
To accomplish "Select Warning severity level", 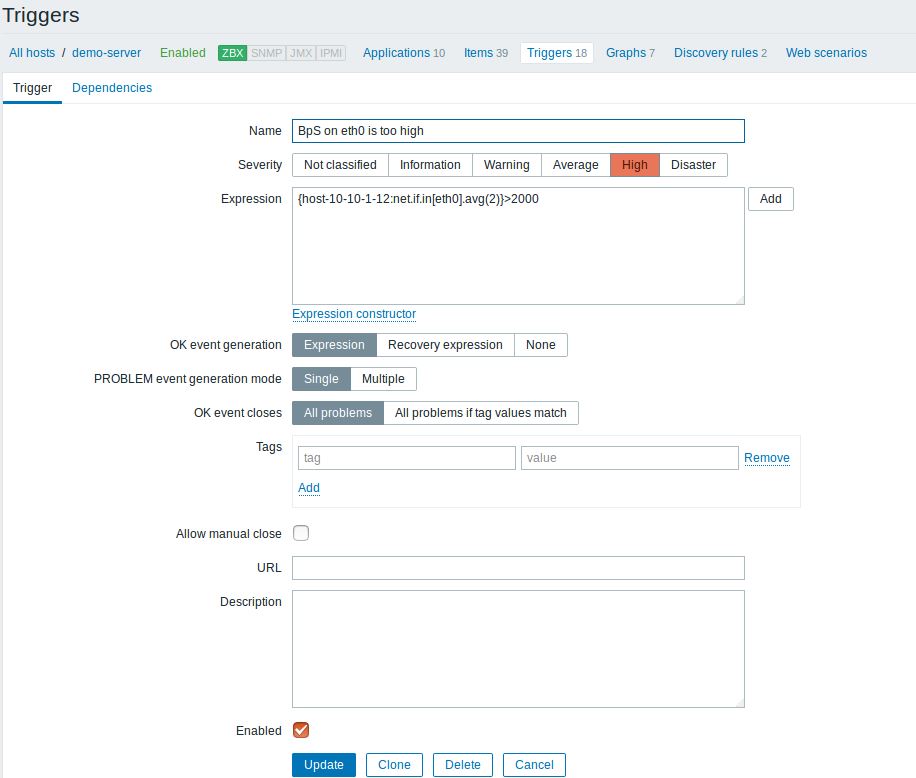I will pyautogui.click(x=506, y=165).
